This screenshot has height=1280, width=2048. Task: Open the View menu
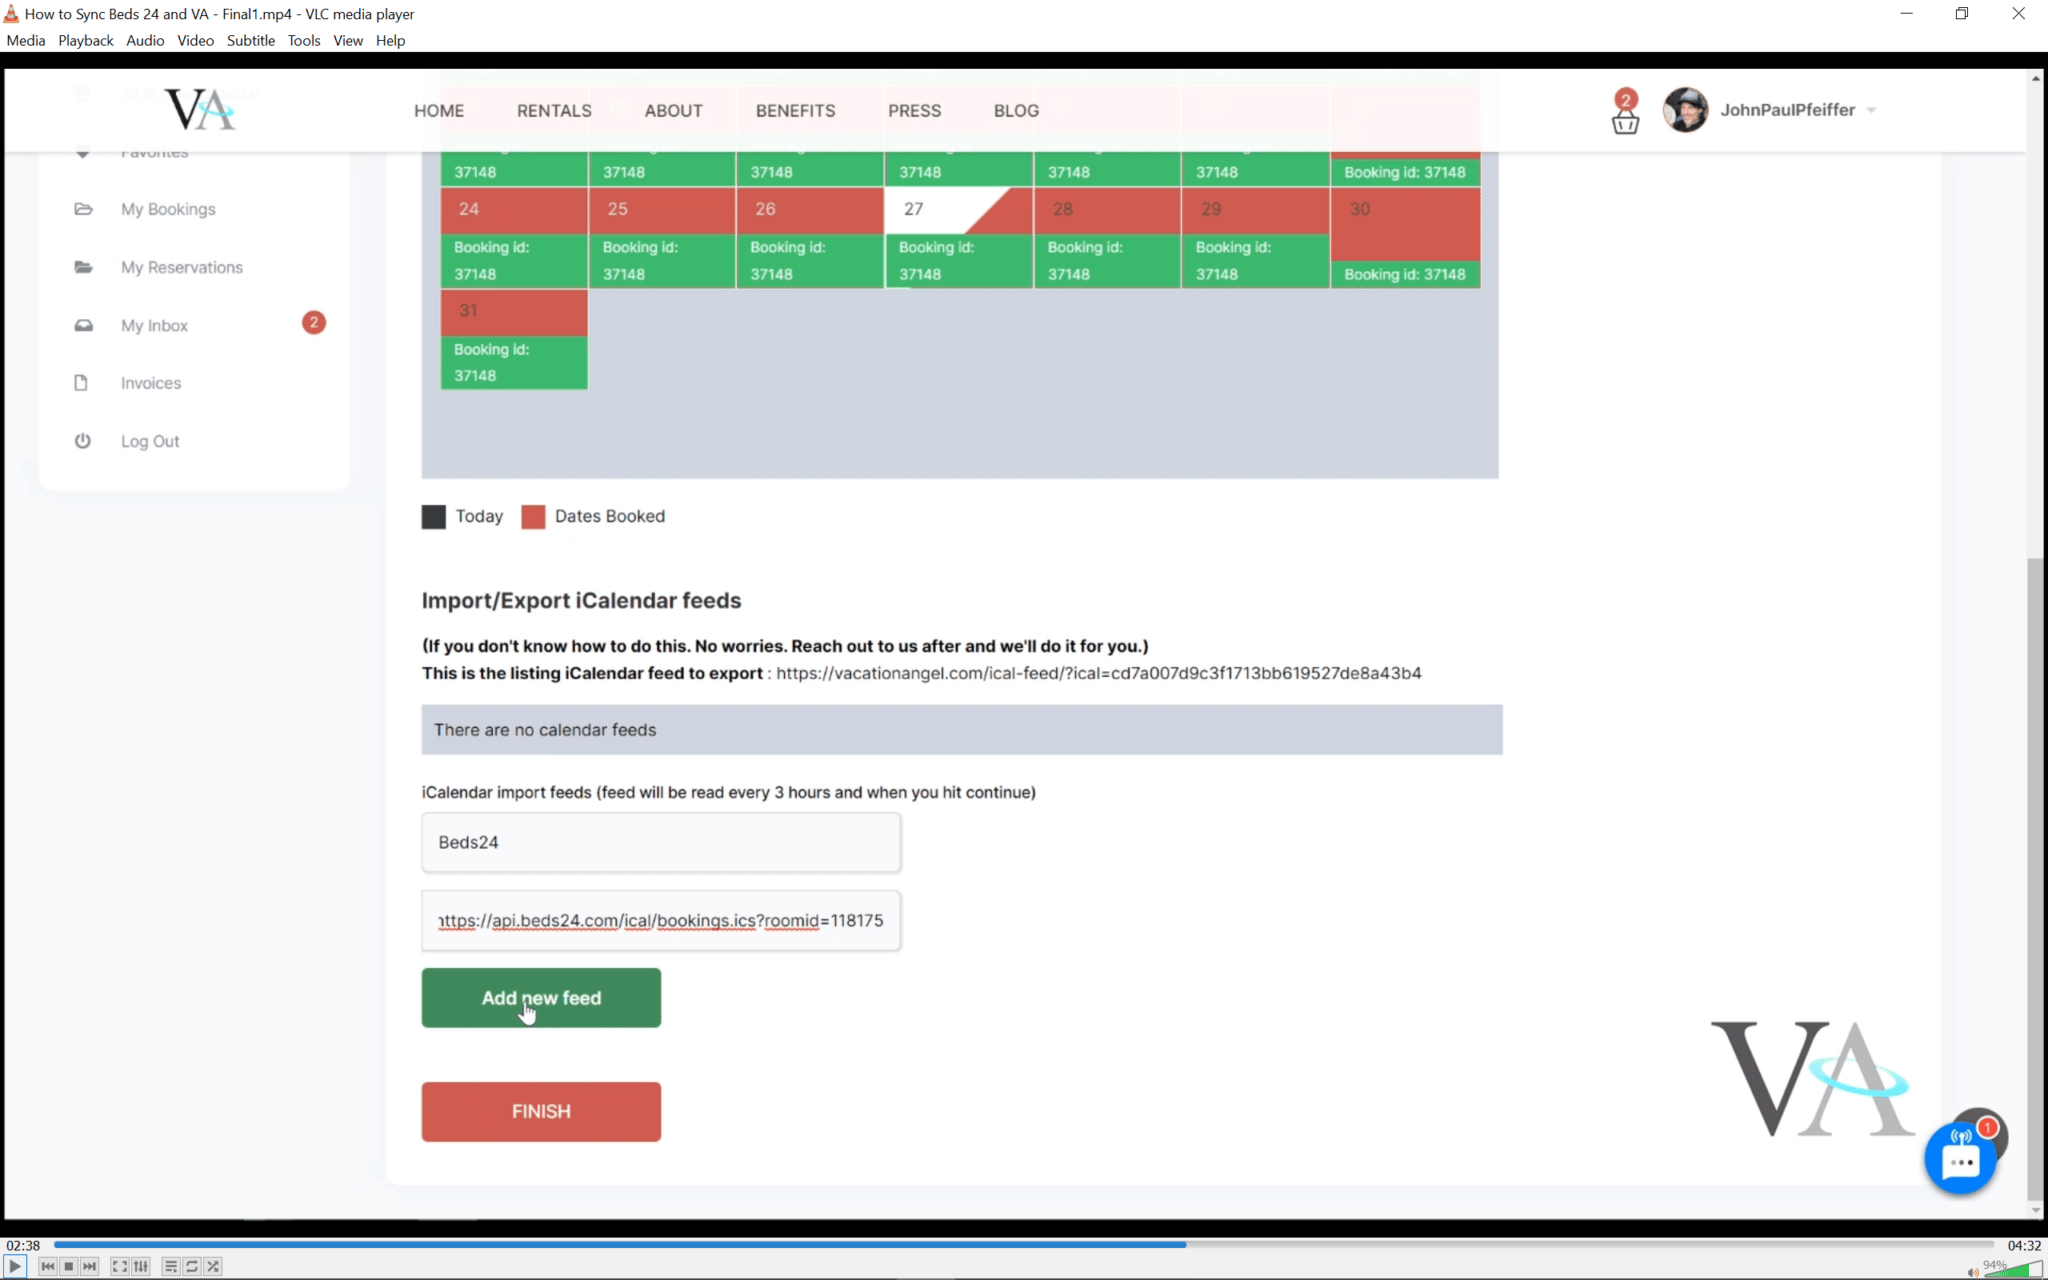coord(347,40)
